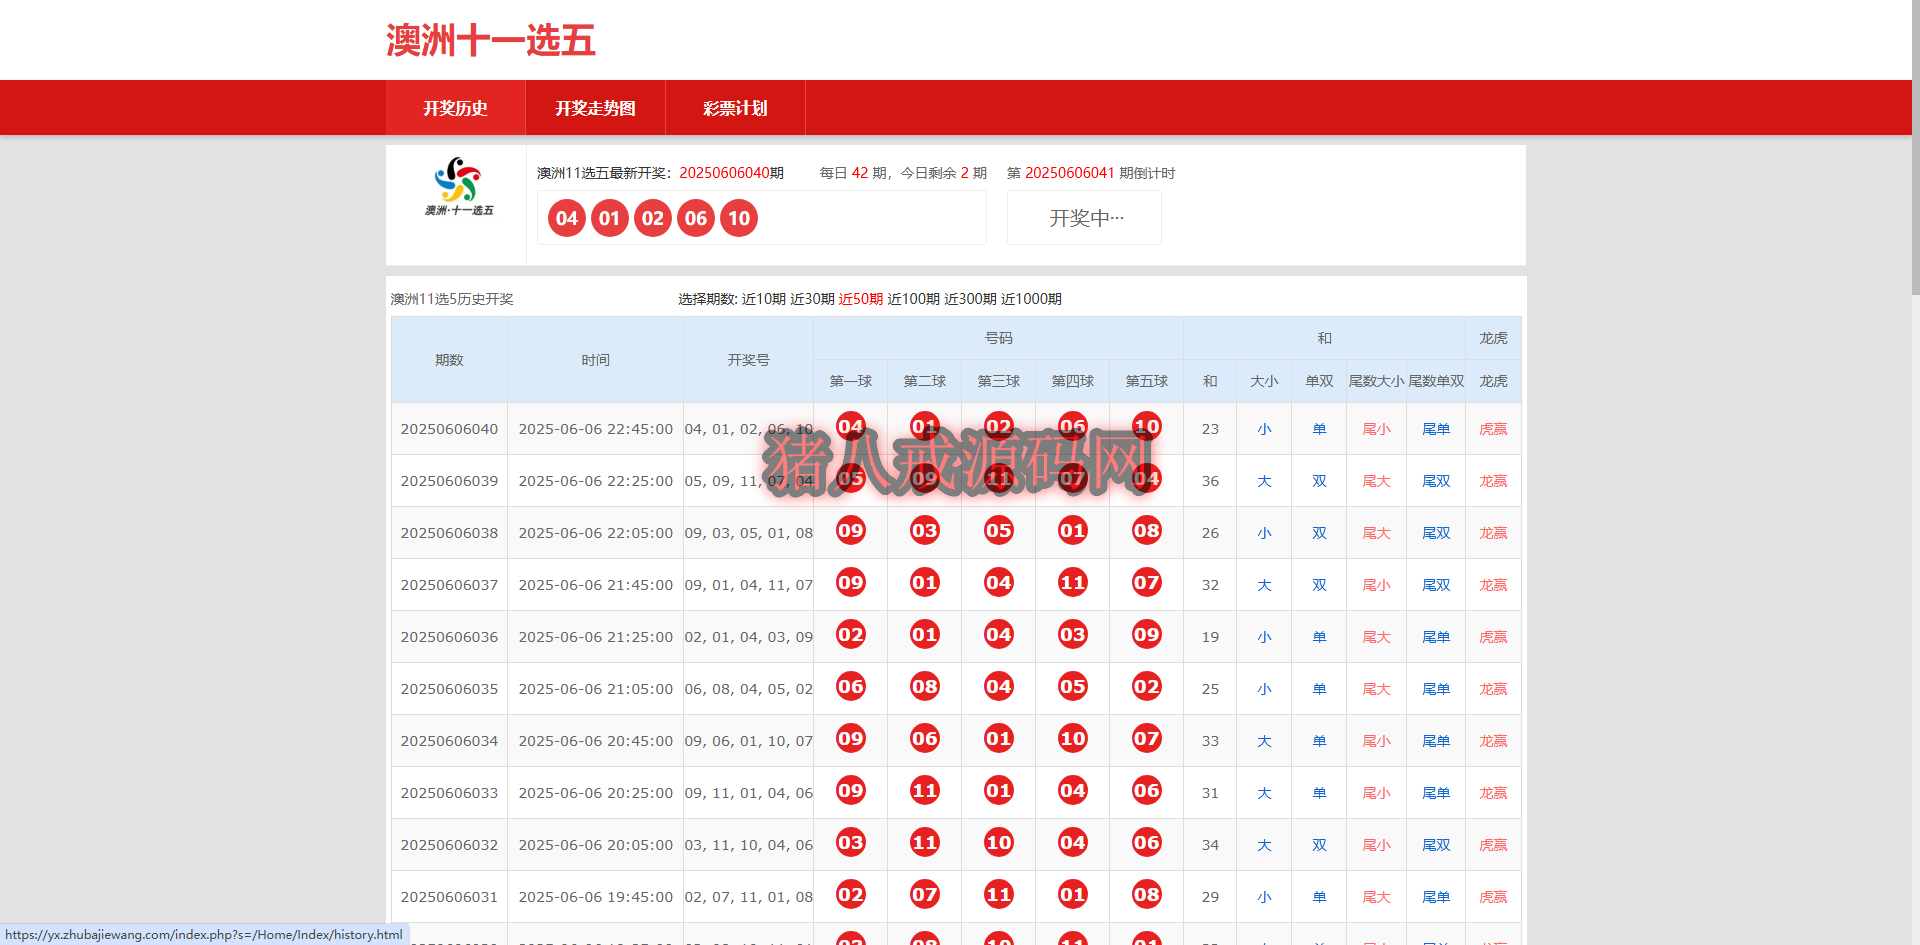The image size is (1920, 945).
Task: Click sum value 36 in row 20250606039
Action: click(1210, 481)
